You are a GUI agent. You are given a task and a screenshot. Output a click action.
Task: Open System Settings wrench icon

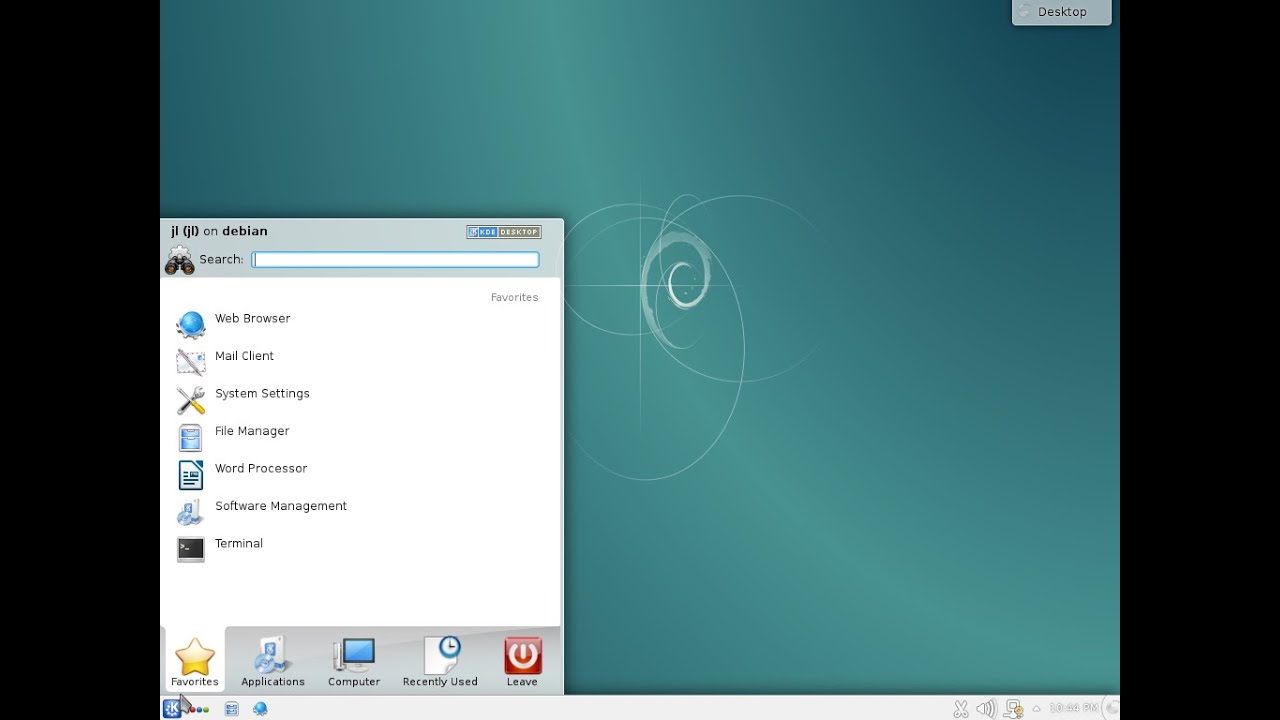click(190, 399)
